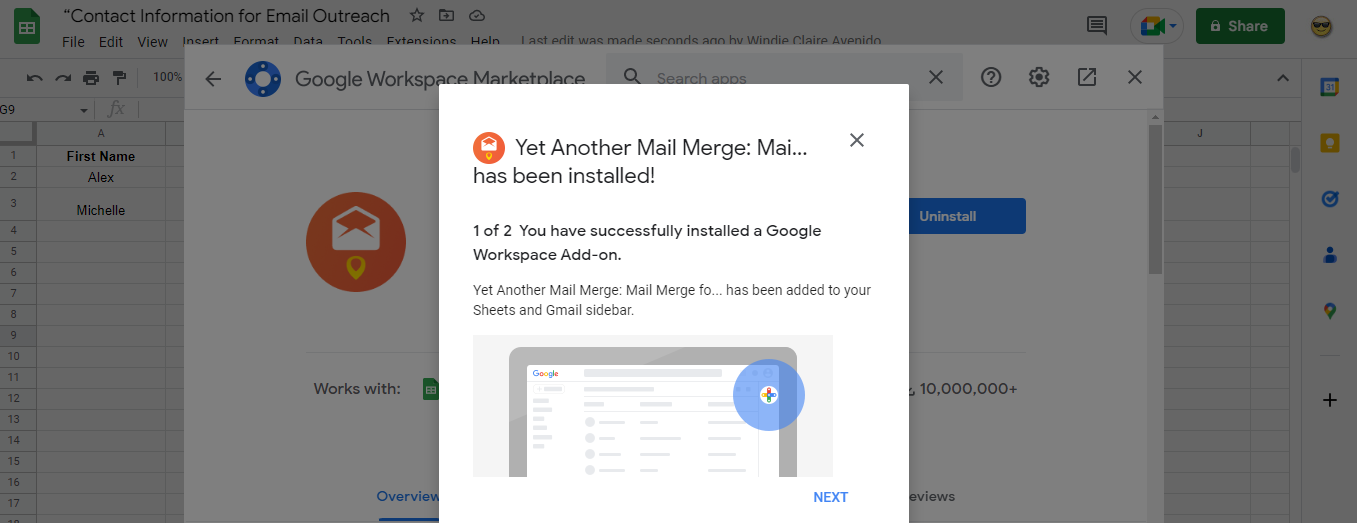Open the File menu

[x=73, y=42]
